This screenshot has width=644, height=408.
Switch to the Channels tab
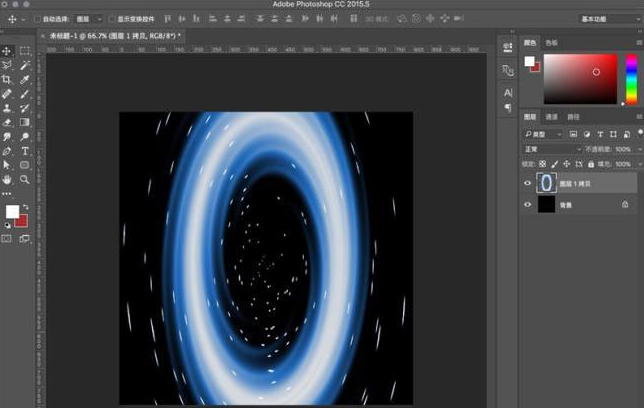point(551,117)
